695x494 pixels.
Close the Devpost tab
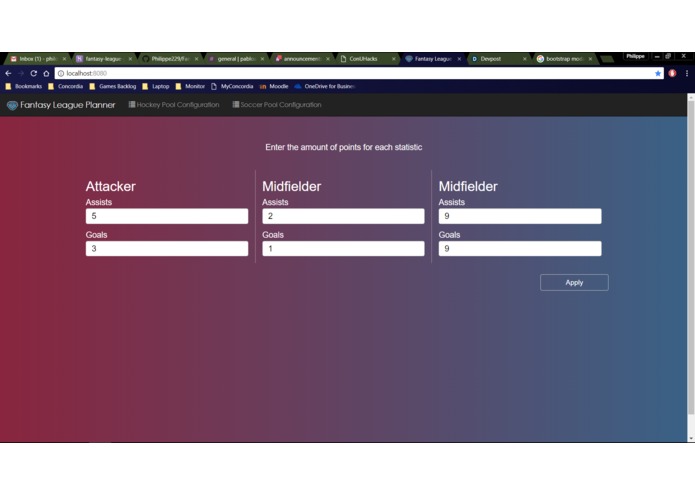pyautogui.click(x=524, y=58)
